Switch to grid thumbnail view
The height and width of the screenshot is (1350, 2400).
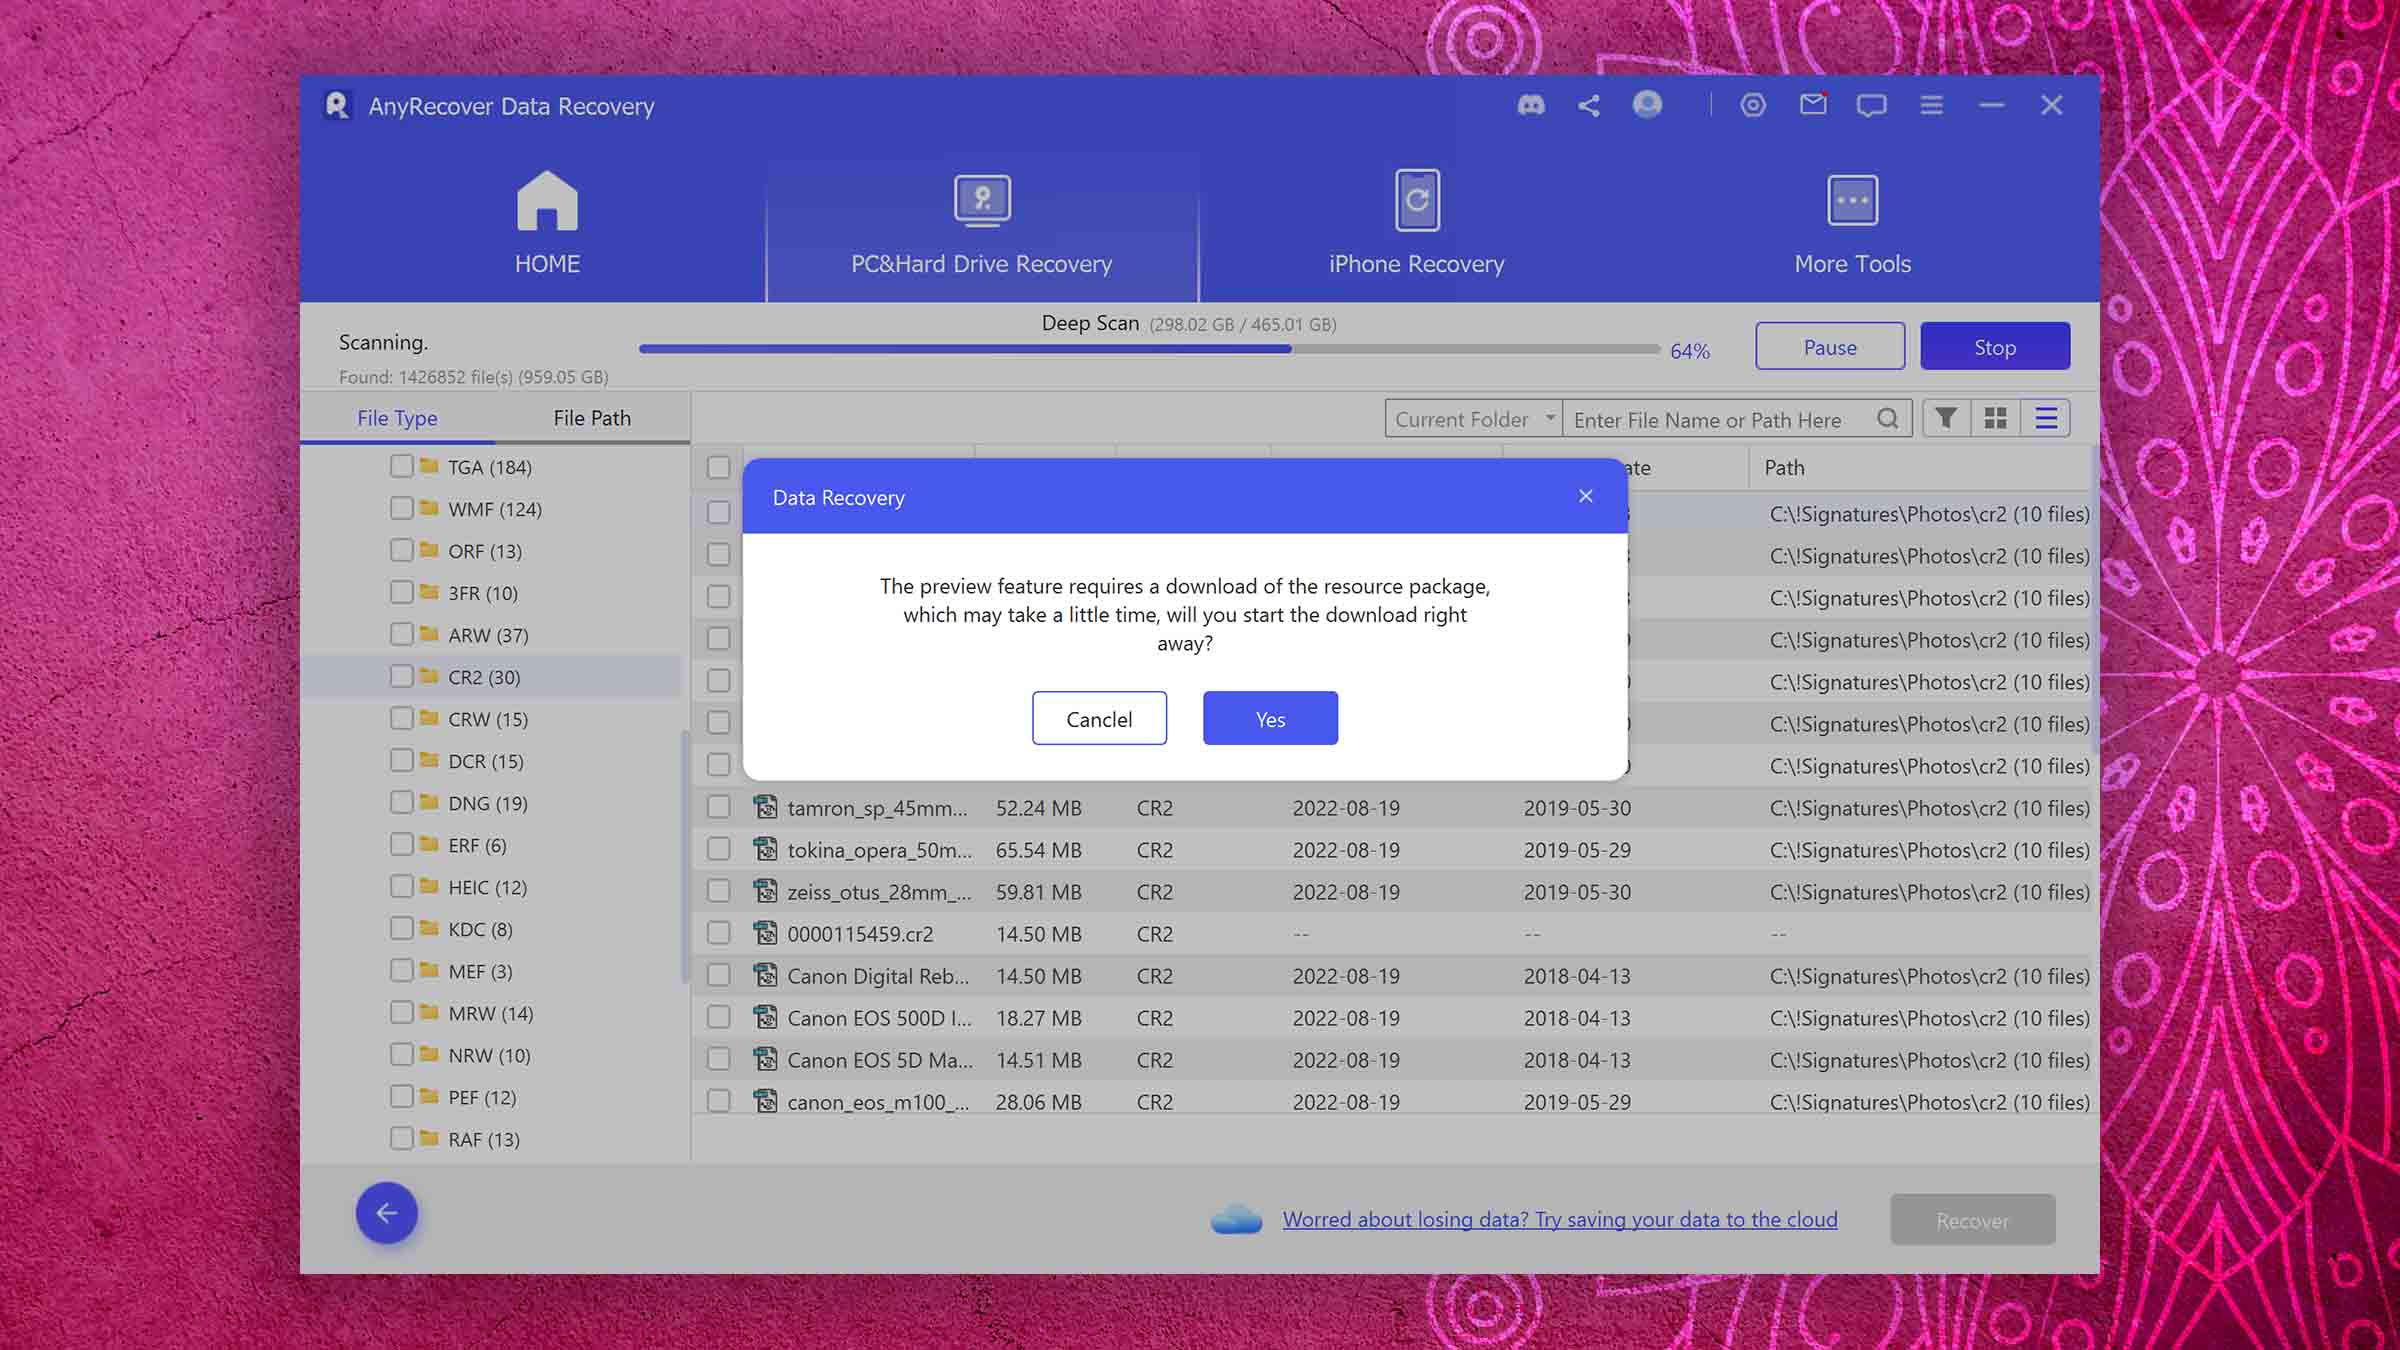coord(1996,418)
